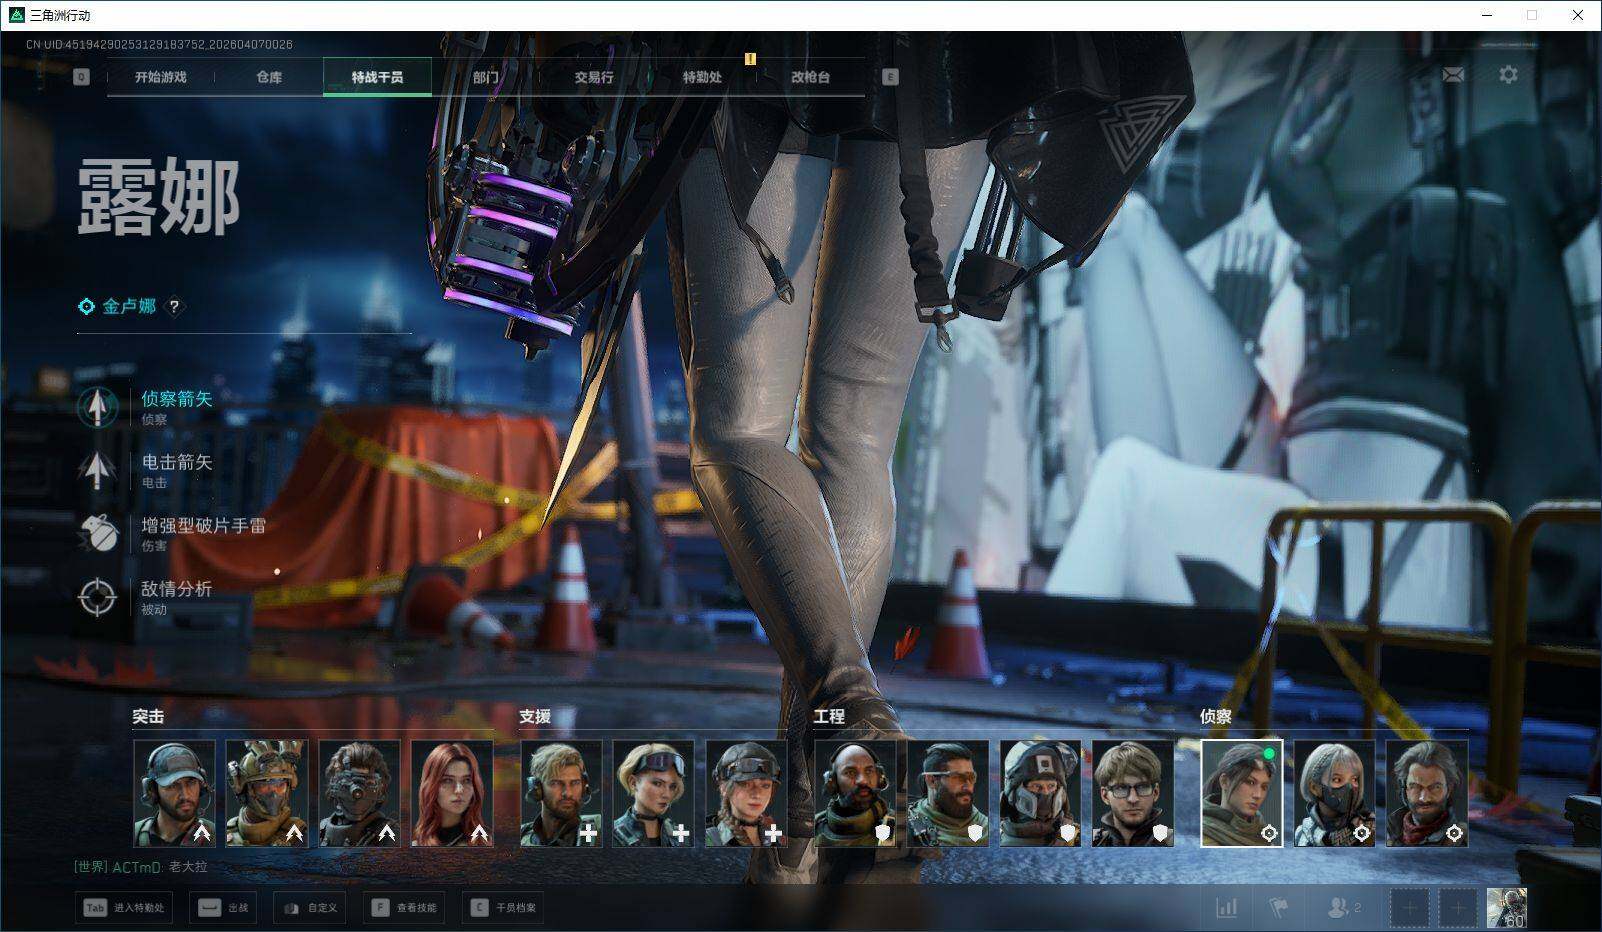The width and height of the screenshot is (1602, 932).
Task: Click the 金卢娜 brand emblem icon
Action: [87, 307]
